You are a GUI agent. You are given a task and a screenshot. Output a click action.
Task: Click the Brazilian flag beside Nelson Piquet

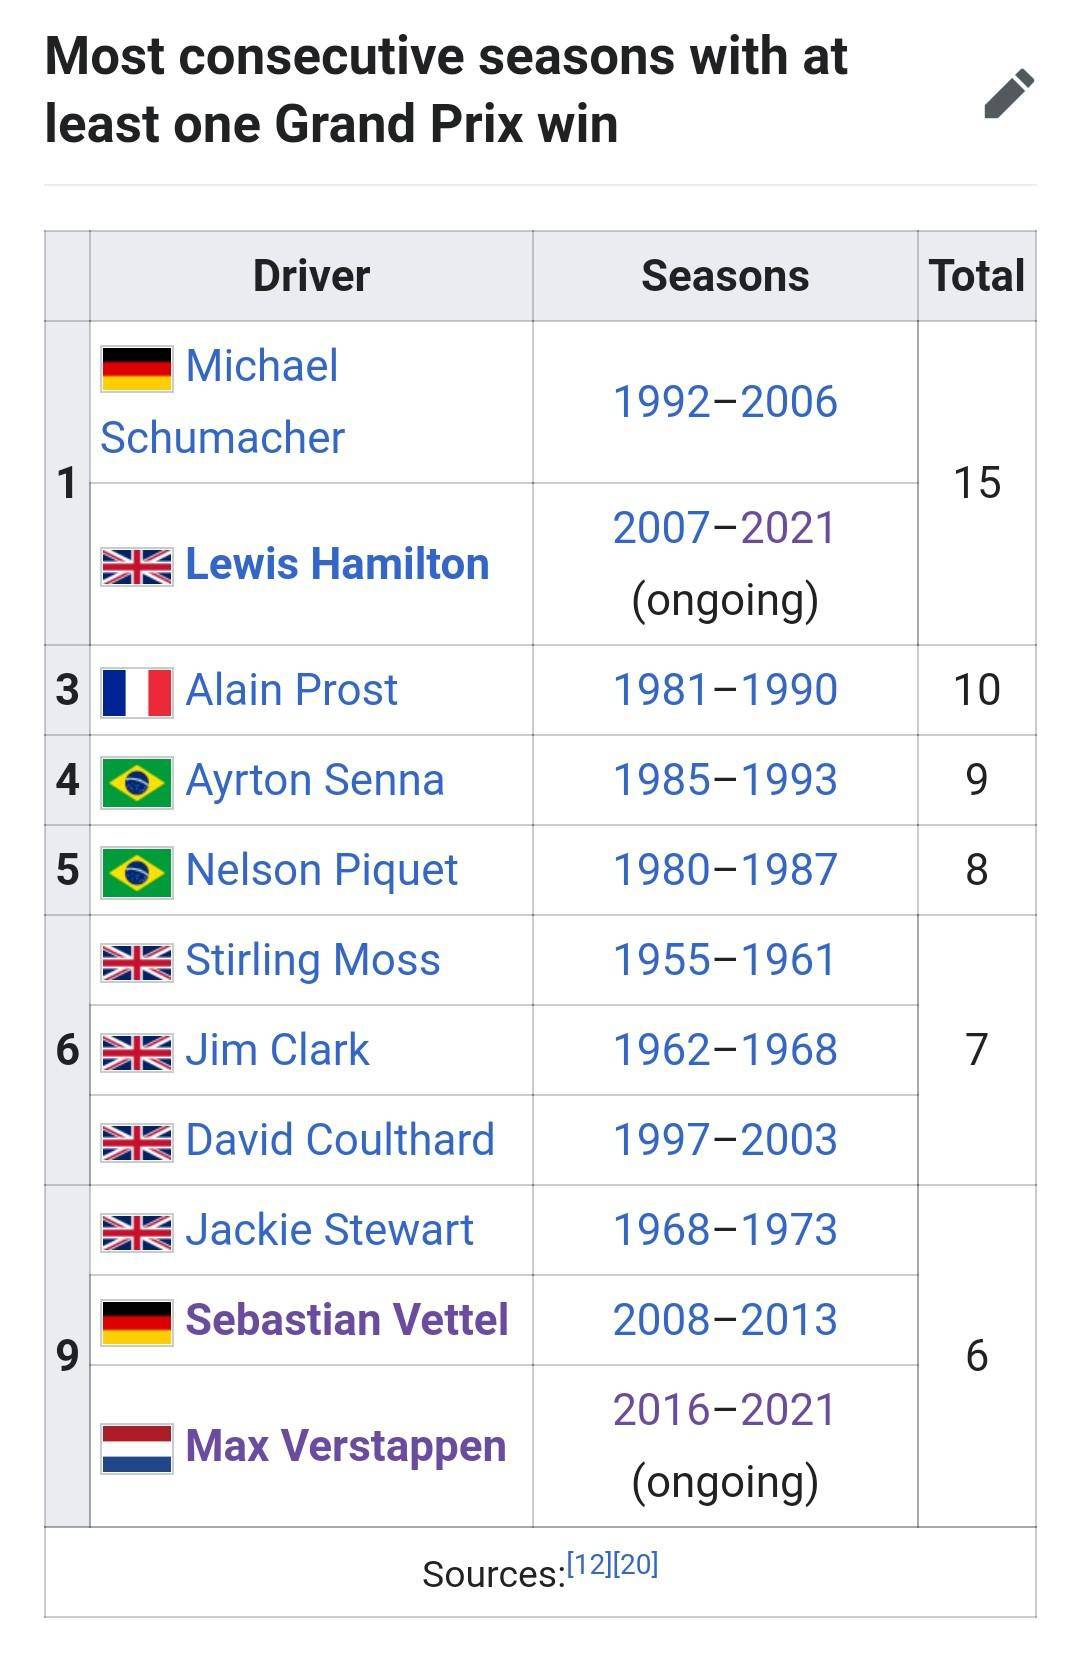(136, 870)
